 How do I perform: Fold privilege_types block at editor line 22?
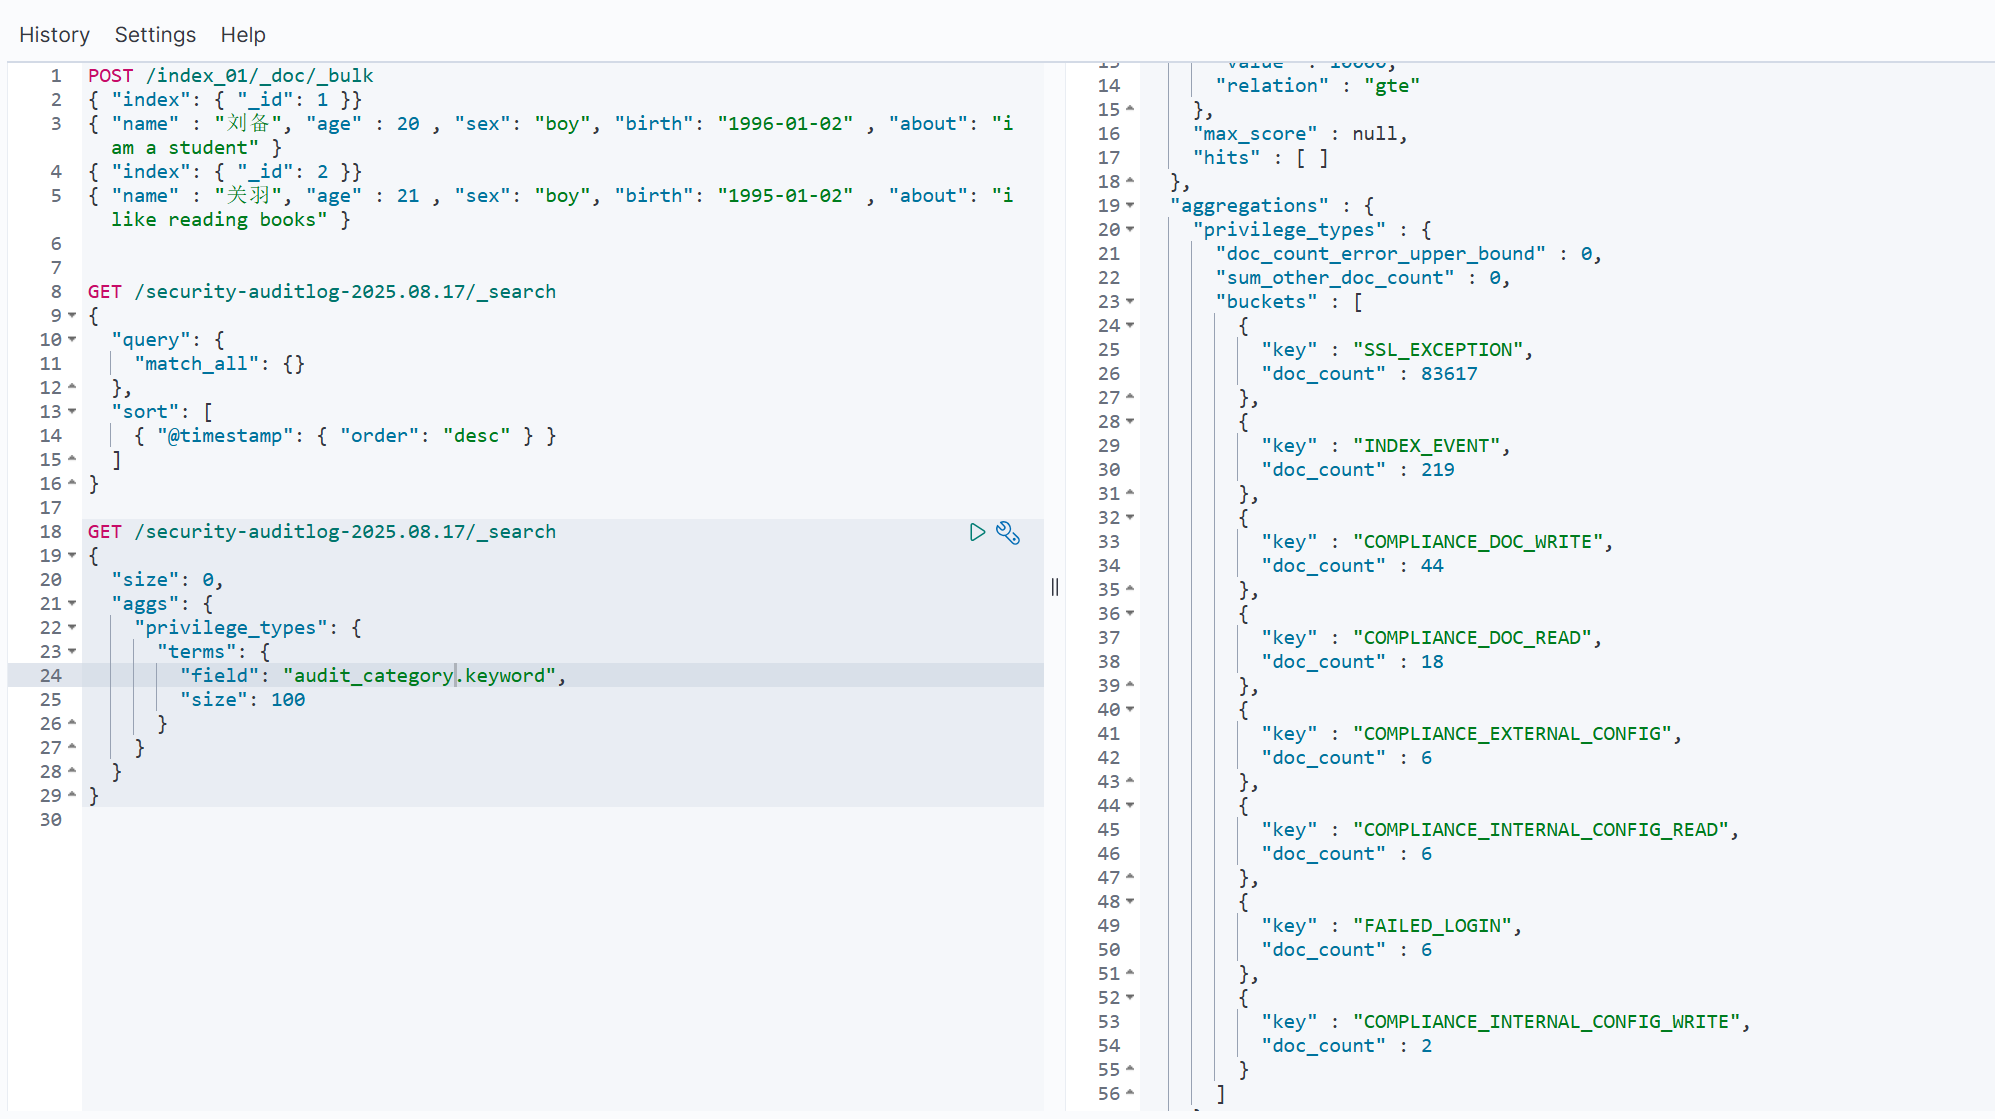[72, 628]
